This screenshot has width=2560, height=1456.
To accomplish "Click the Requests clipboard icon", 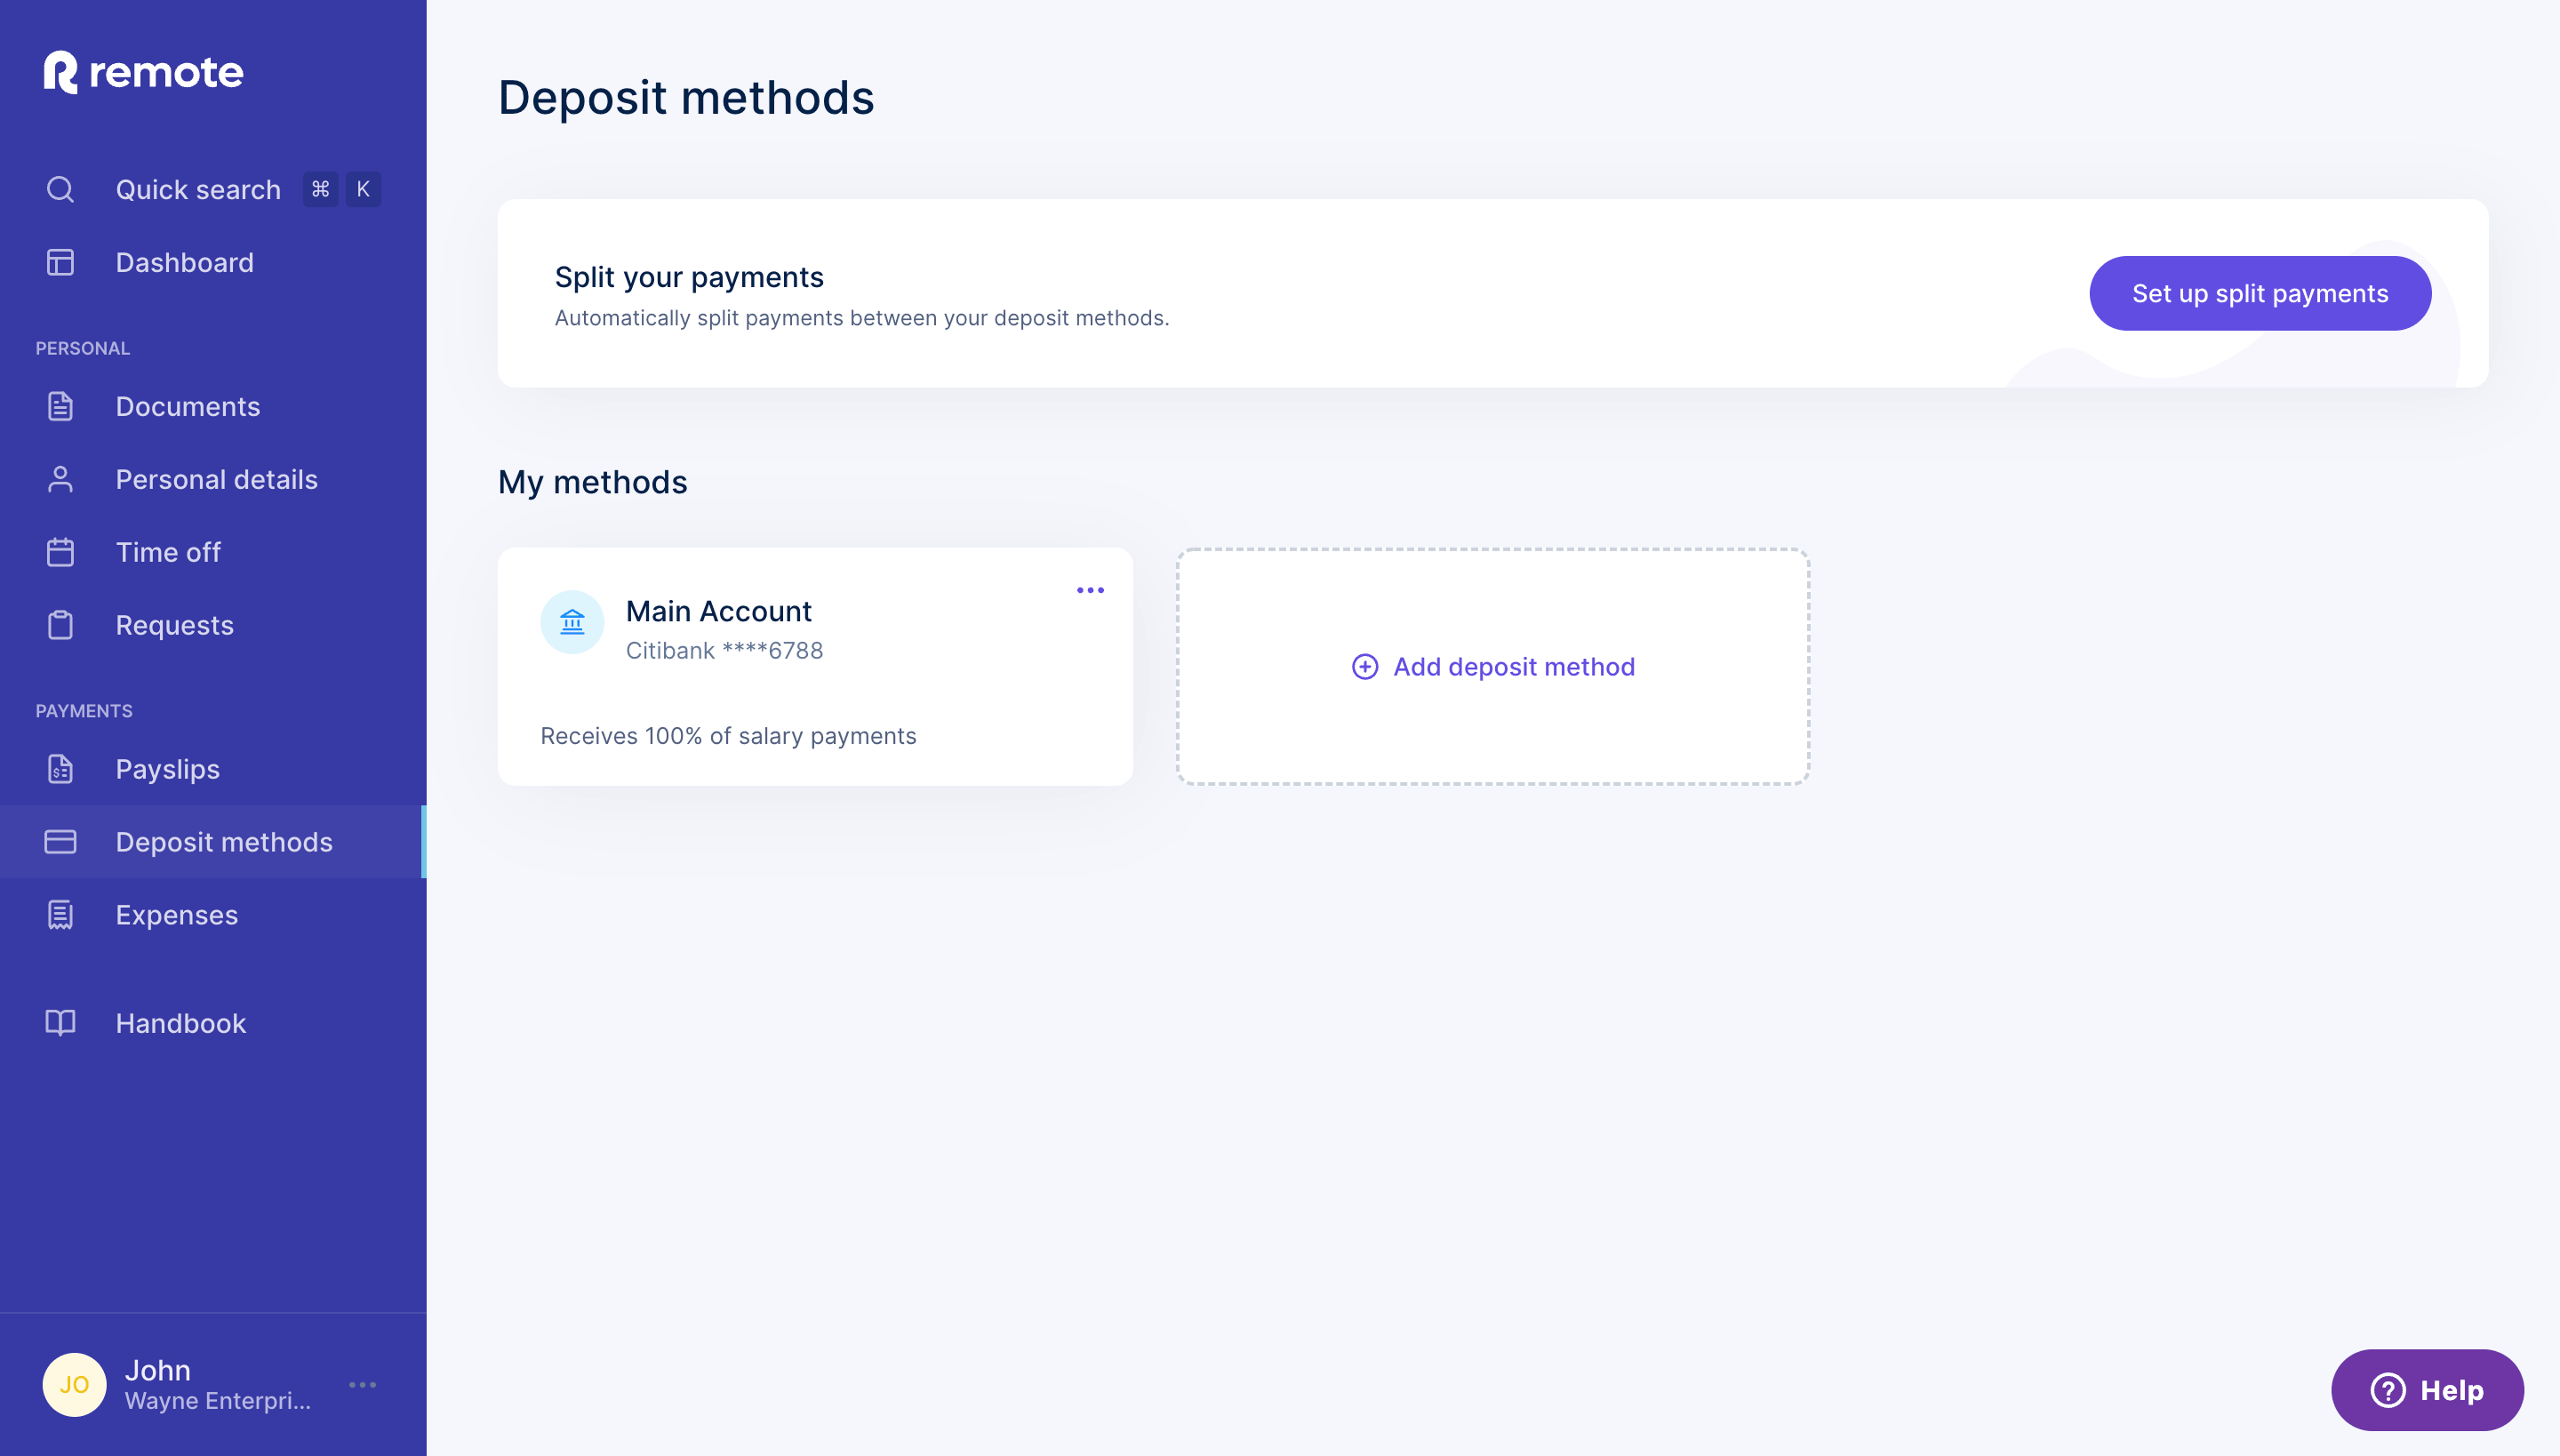I will pyautogui.click(x=60, y=625).
